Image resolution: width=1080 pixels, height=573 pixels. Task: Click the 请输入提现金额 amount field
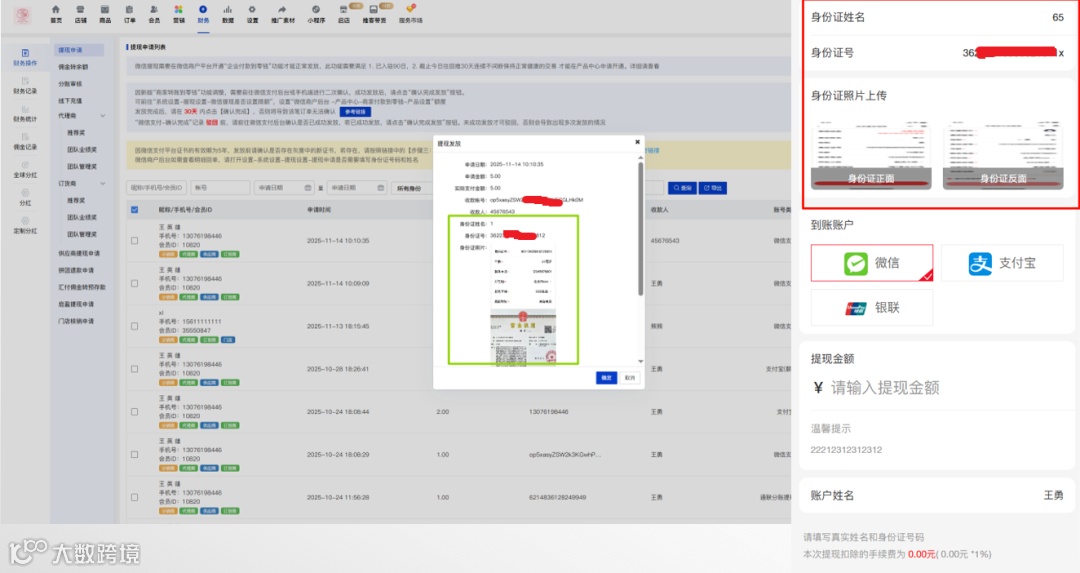tap(885, 388)
